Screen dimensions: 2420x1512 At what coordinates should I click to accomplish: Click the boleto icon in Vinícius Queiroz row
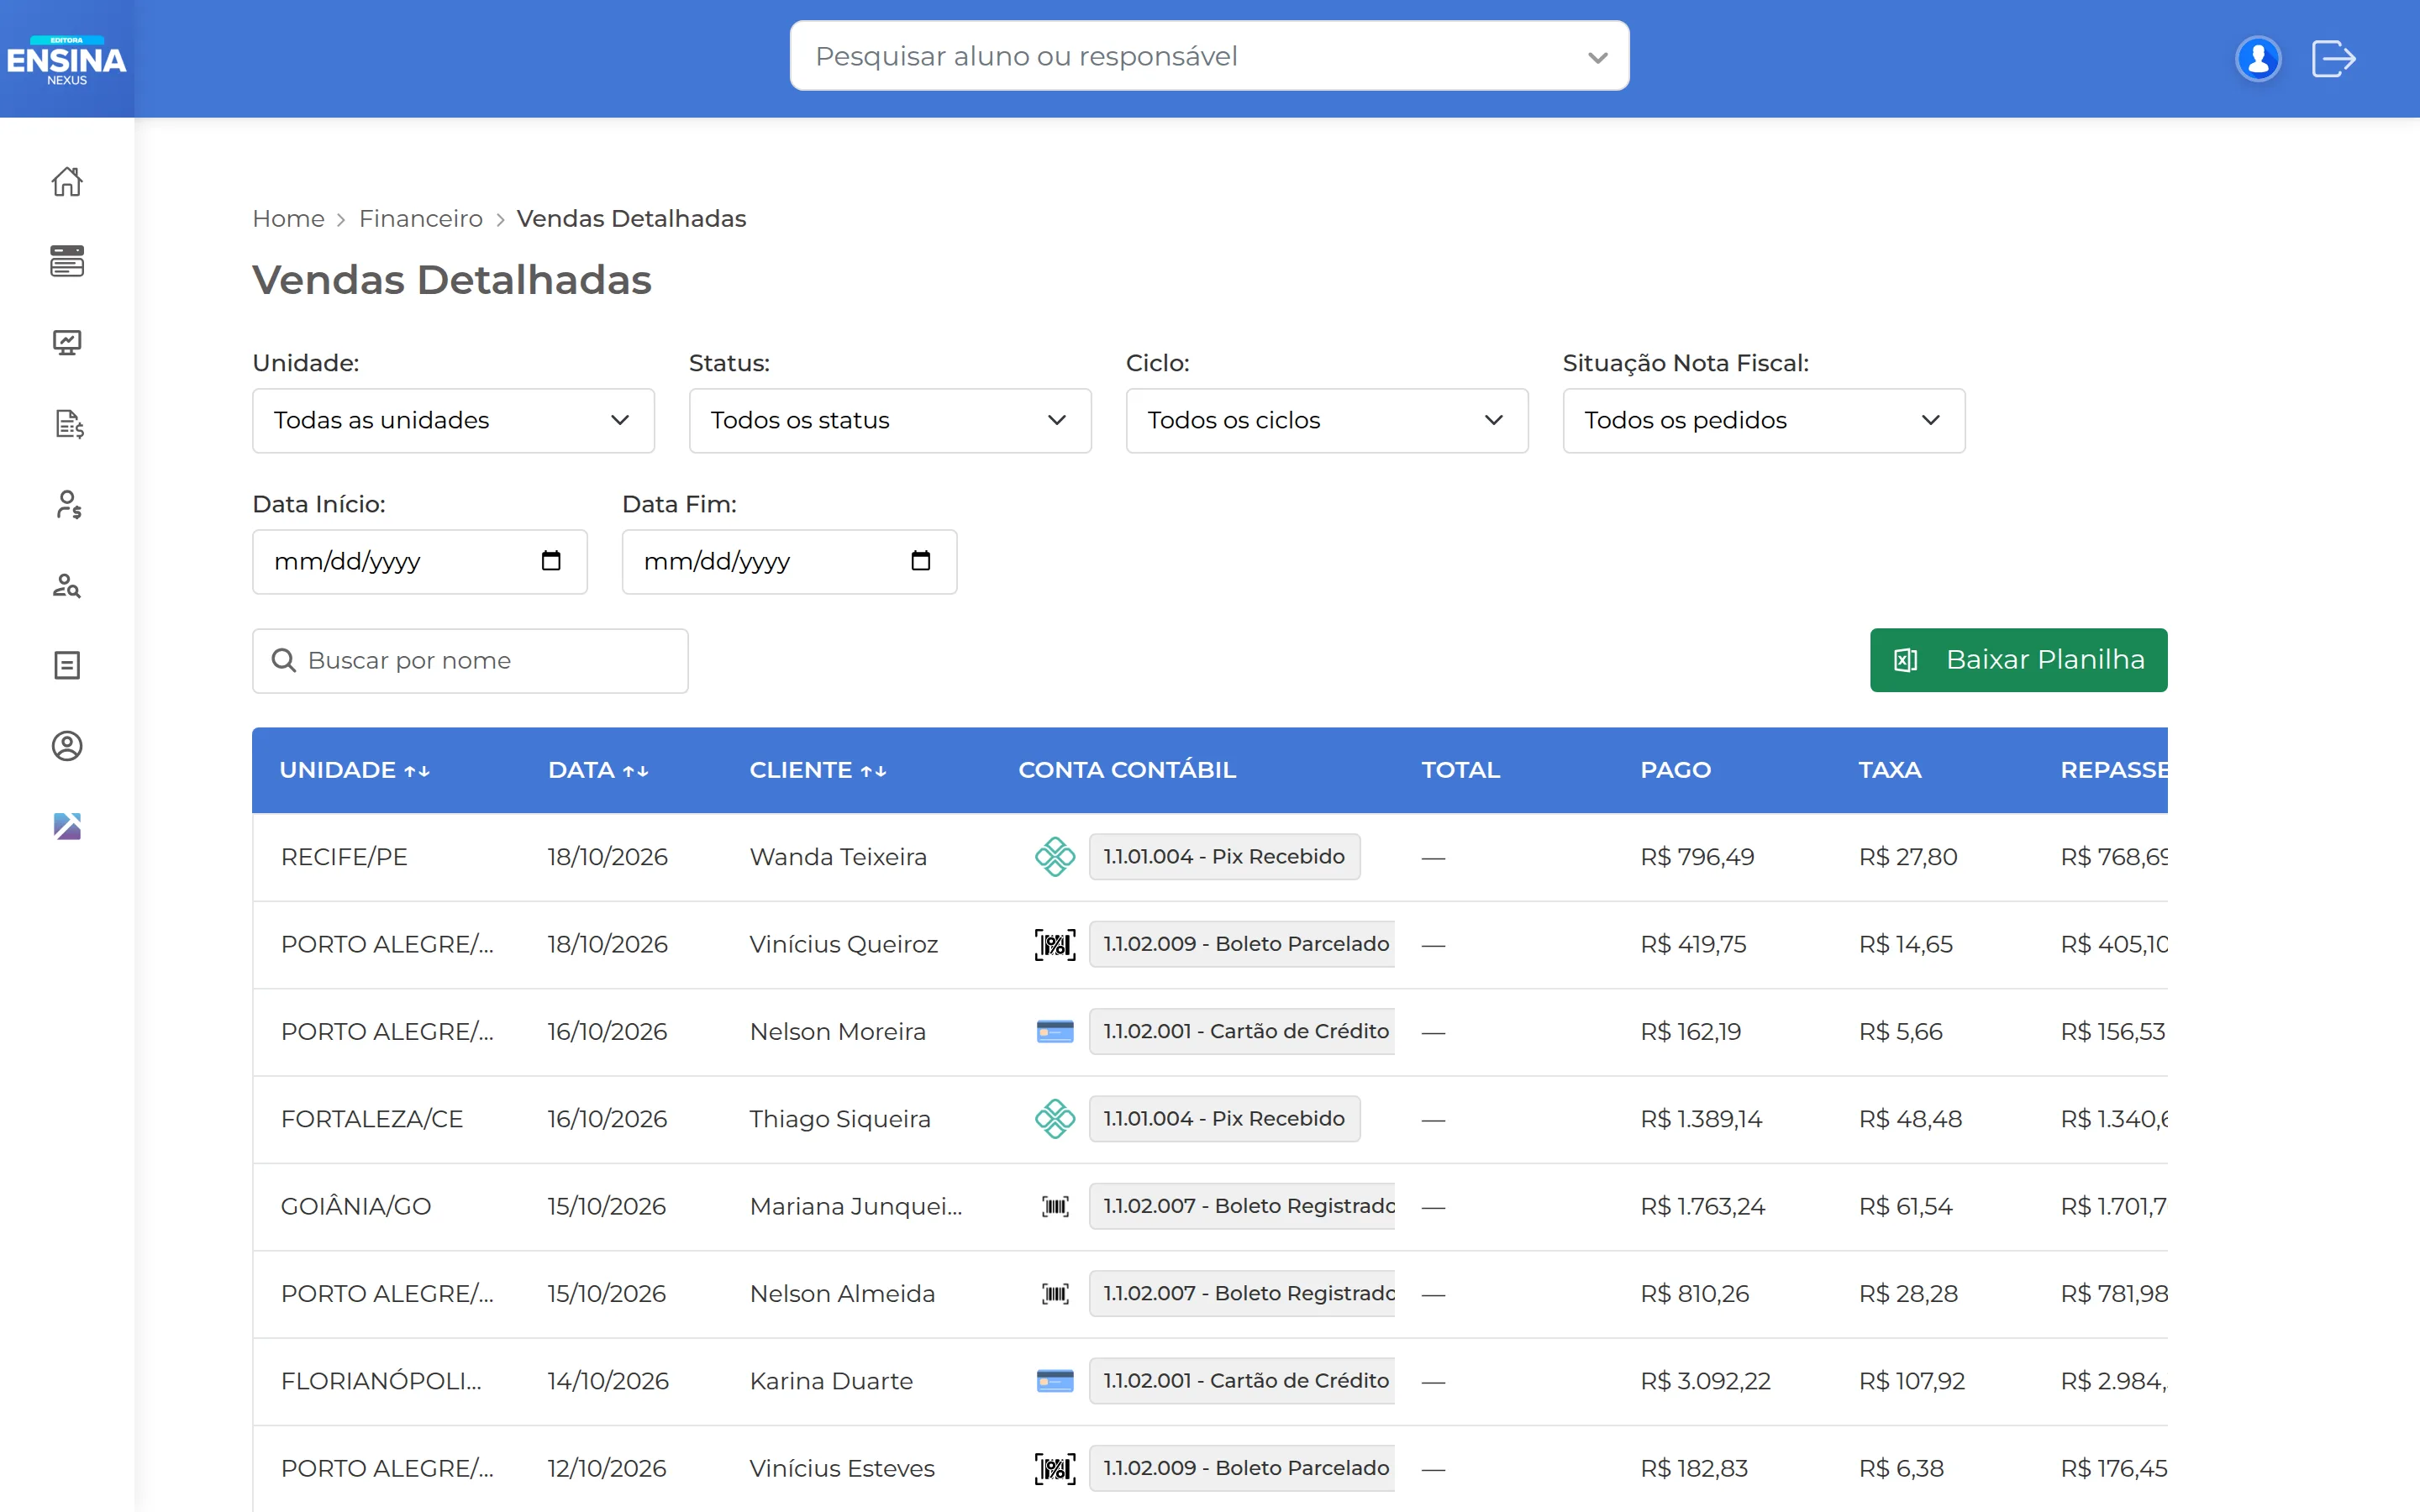click(x=1055, y=944)
